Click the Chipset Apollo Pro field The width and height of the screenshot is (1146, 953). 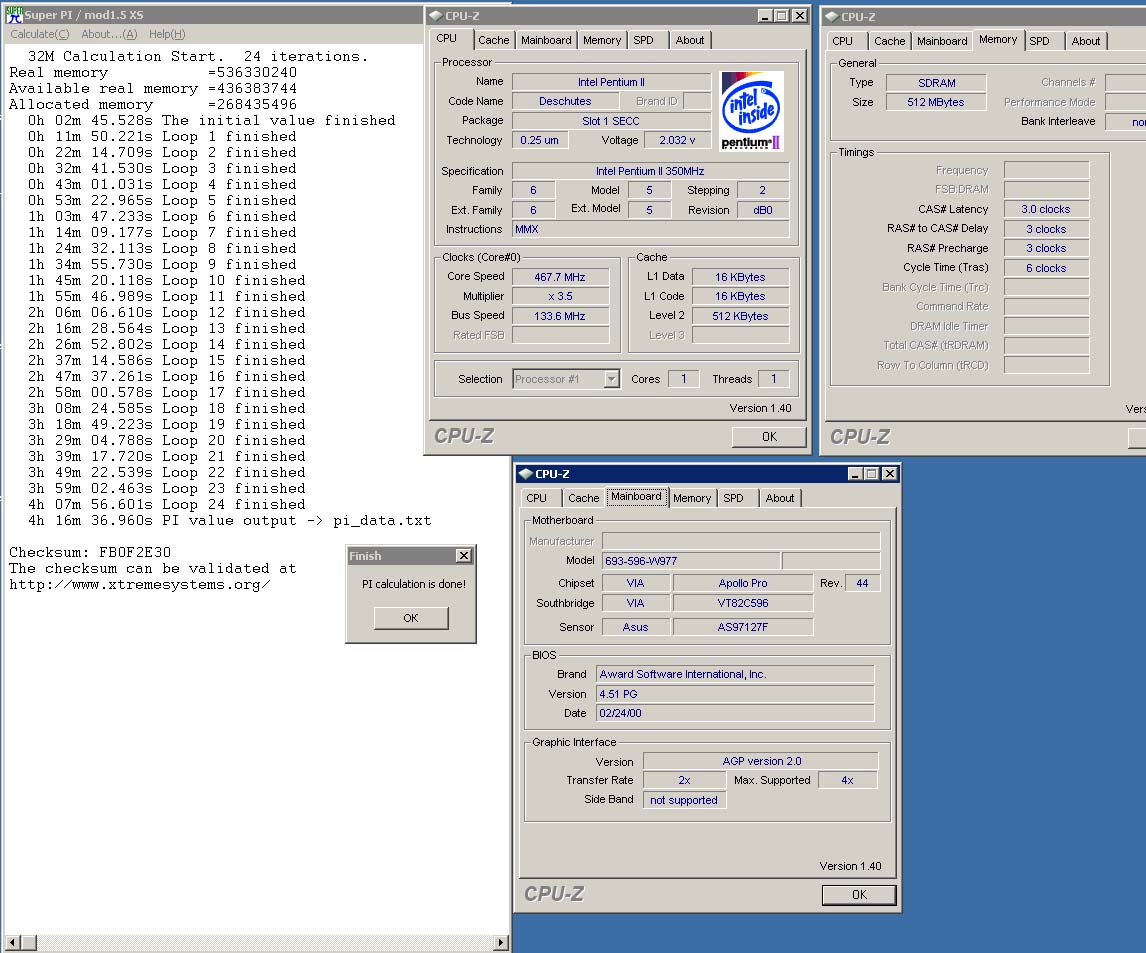743,583
